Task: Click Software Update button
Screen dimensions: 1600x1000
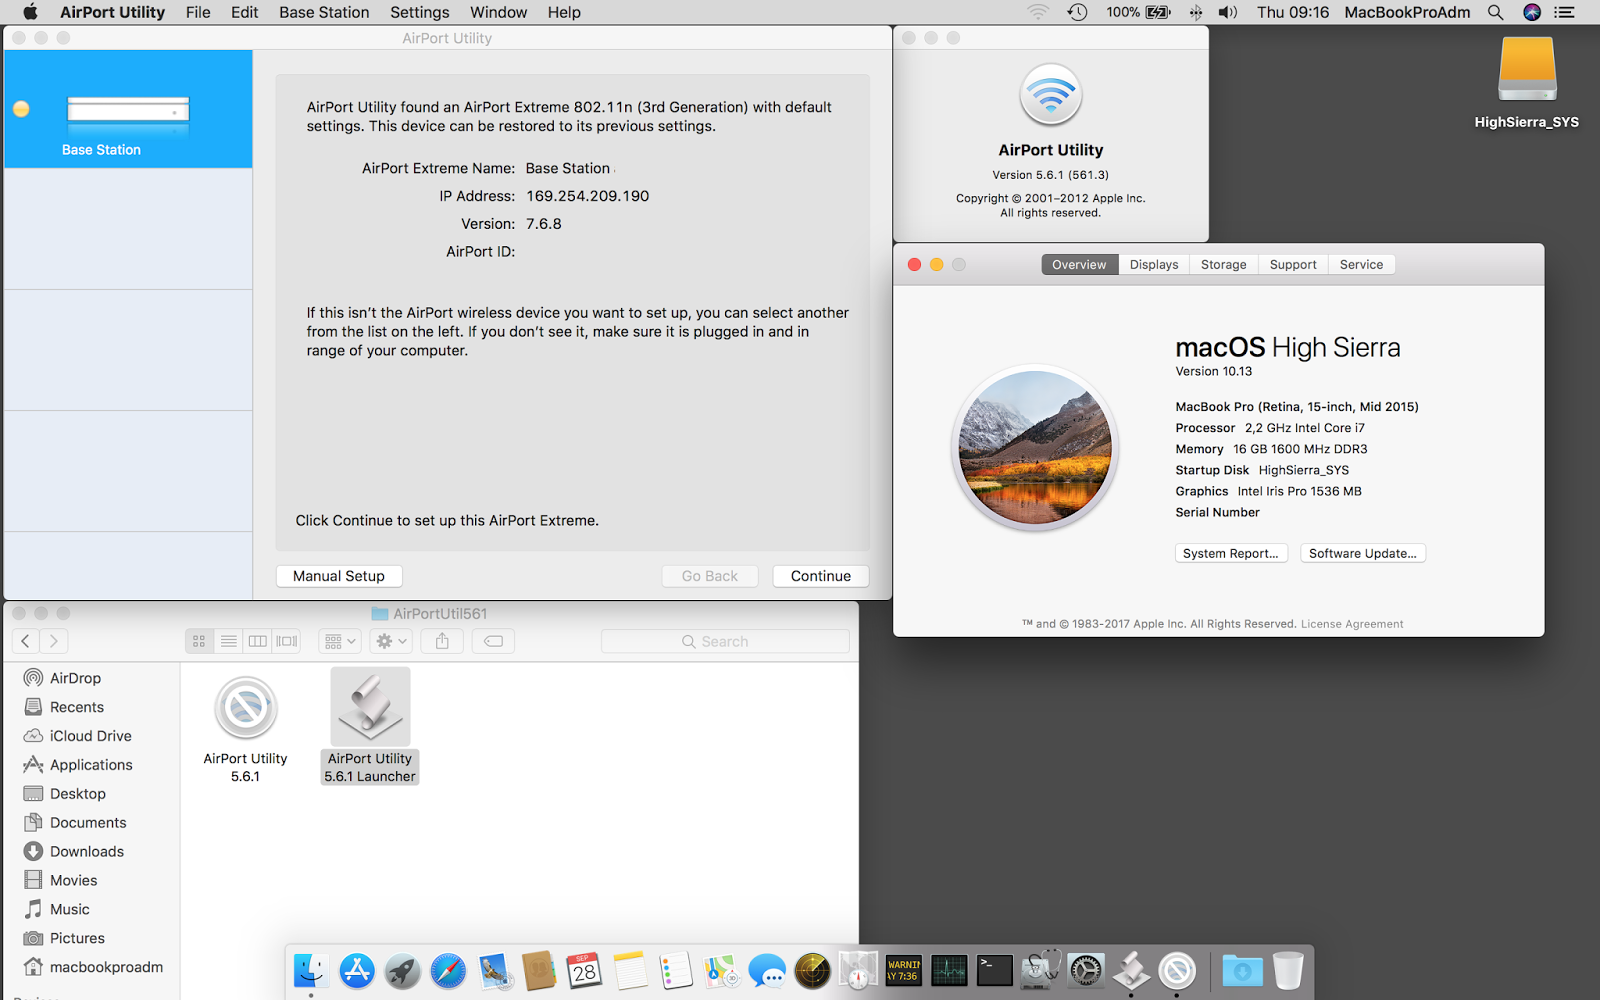Action: point(1363,553)
